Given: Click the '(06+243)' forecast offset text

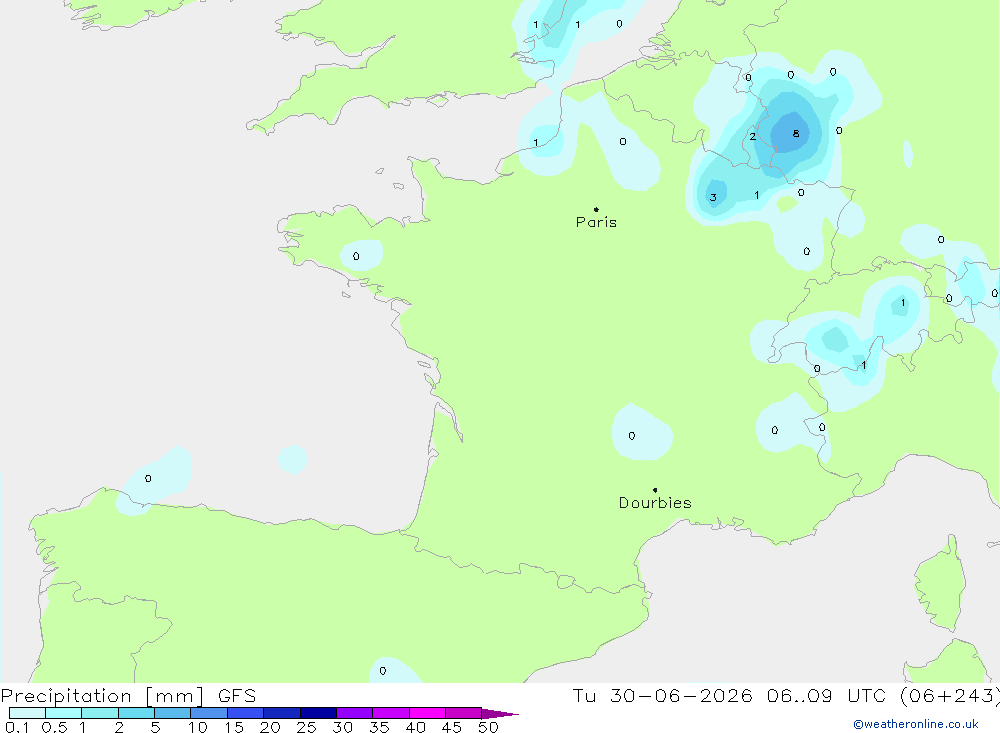Looking at the screenshot, I should coord(950,695).
